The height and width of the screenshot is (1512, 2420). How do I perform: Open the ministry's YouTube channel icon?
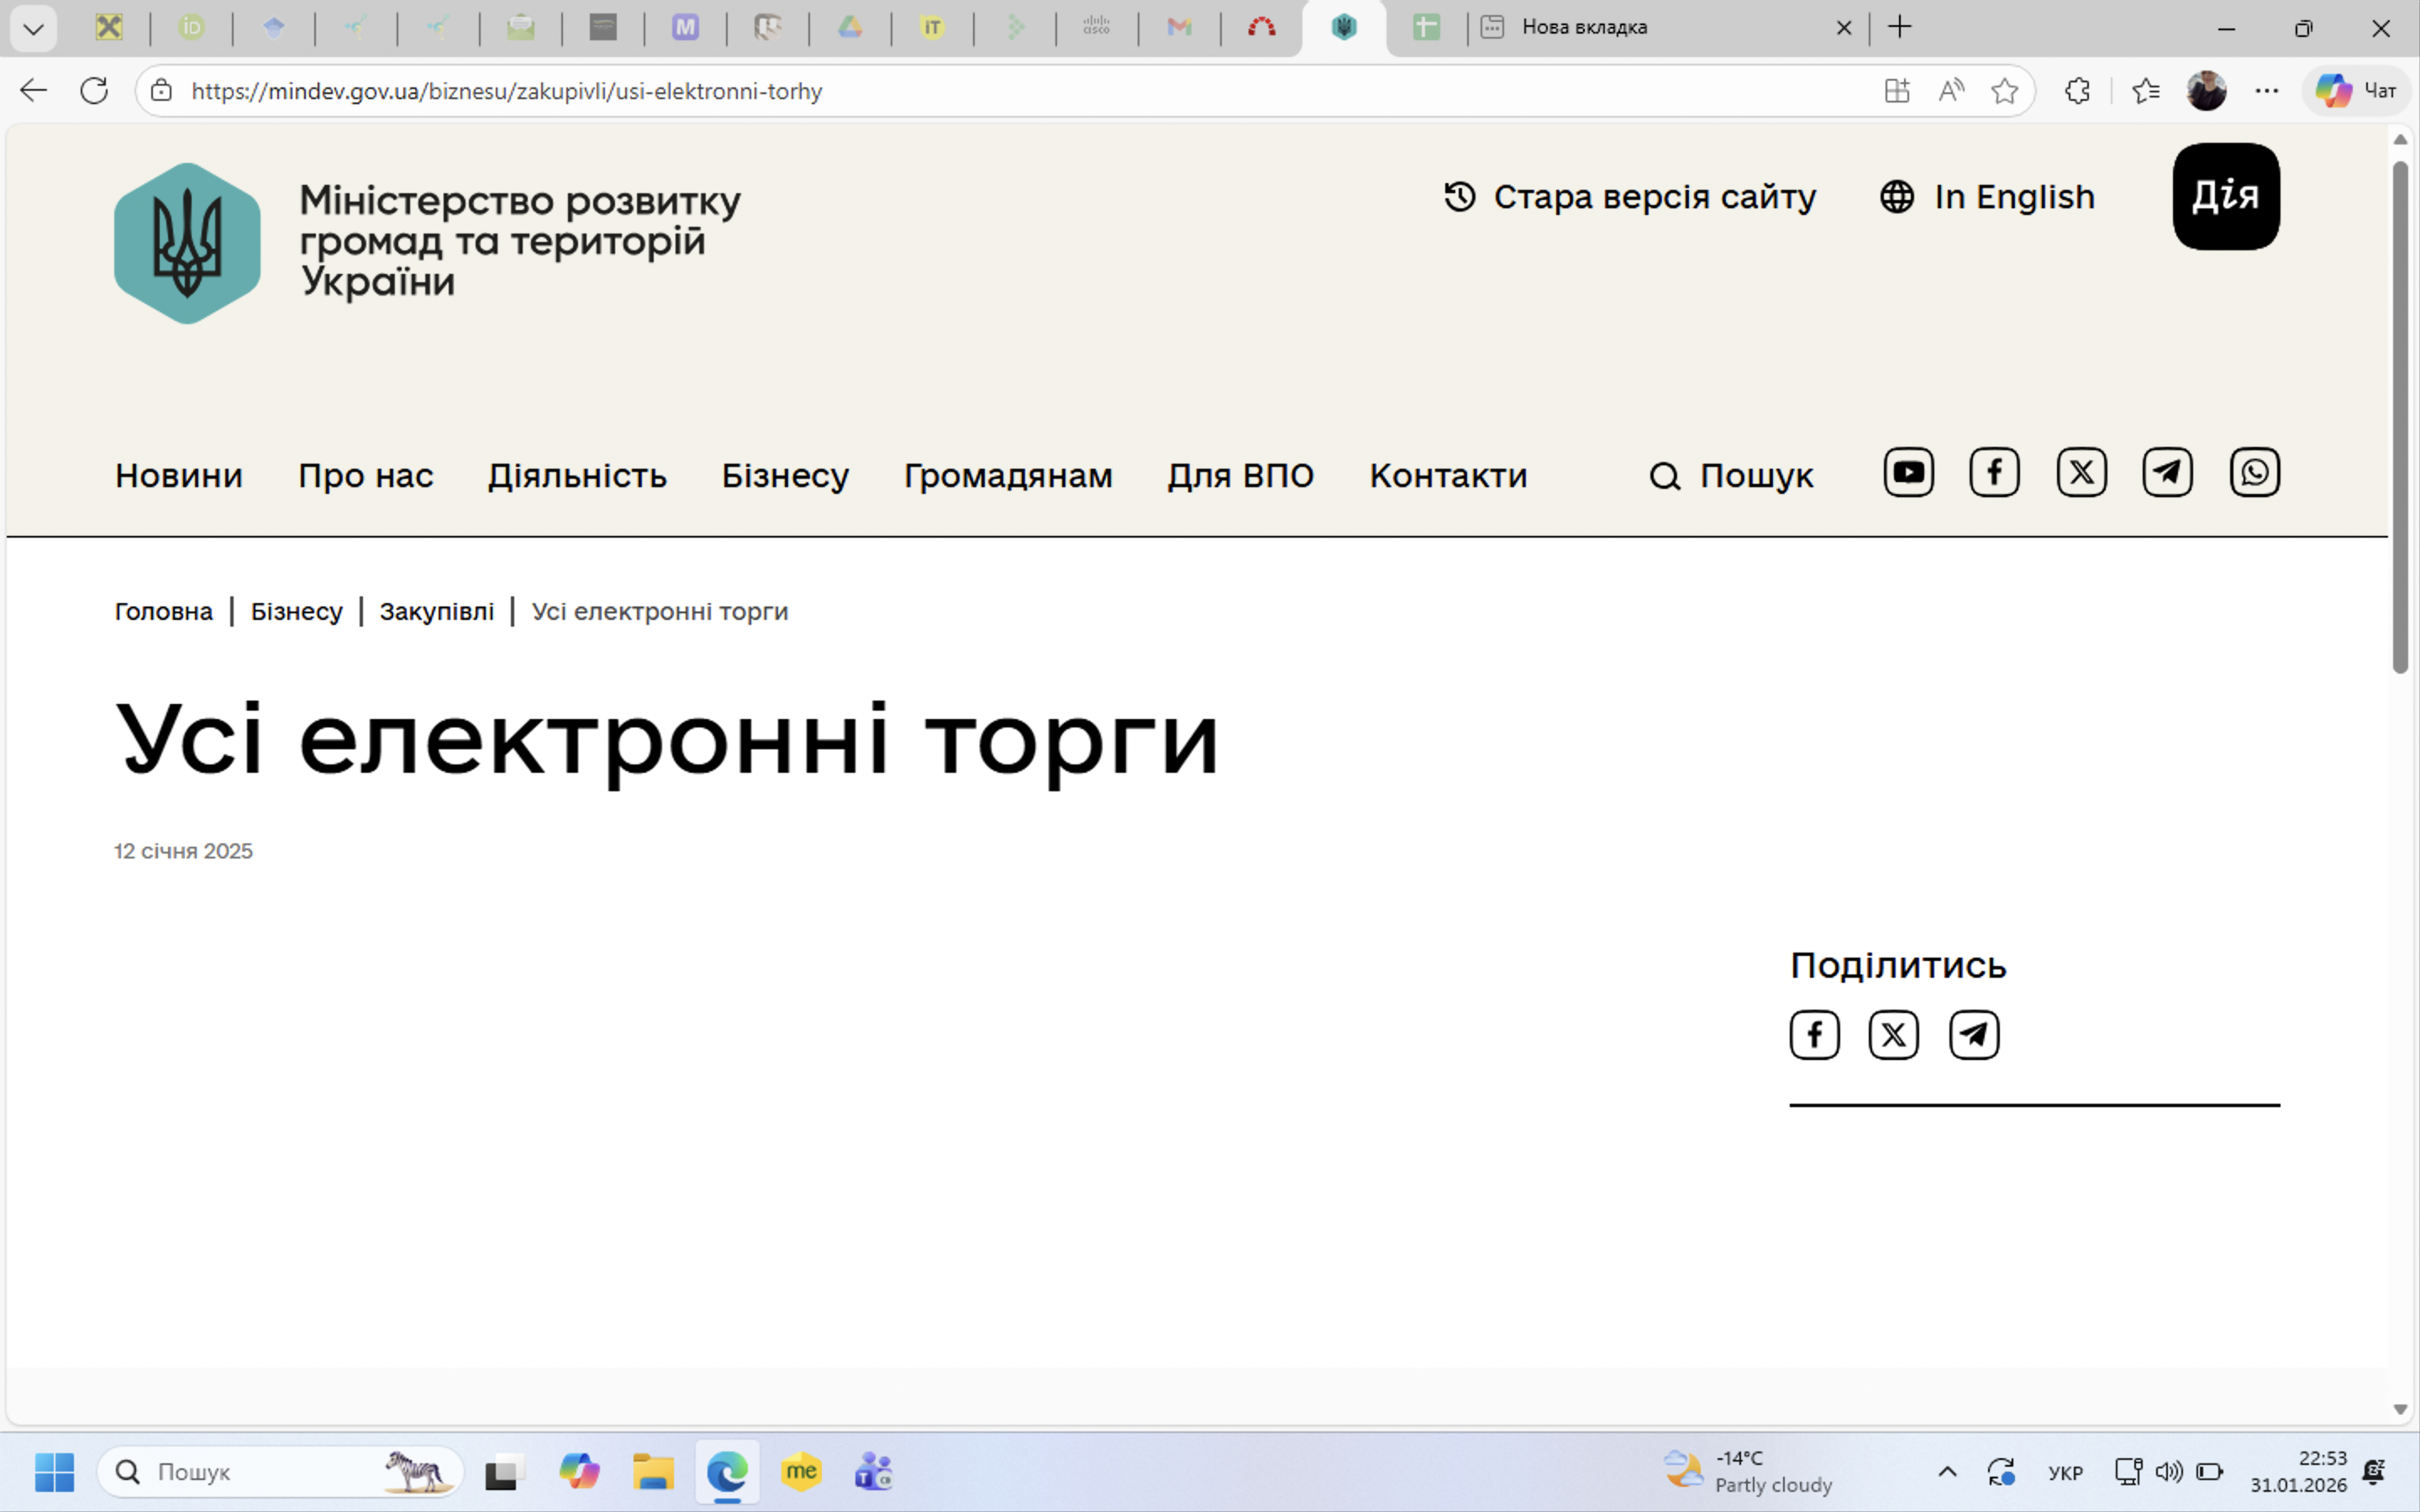pyautogui.click(x=1908, y=472)
